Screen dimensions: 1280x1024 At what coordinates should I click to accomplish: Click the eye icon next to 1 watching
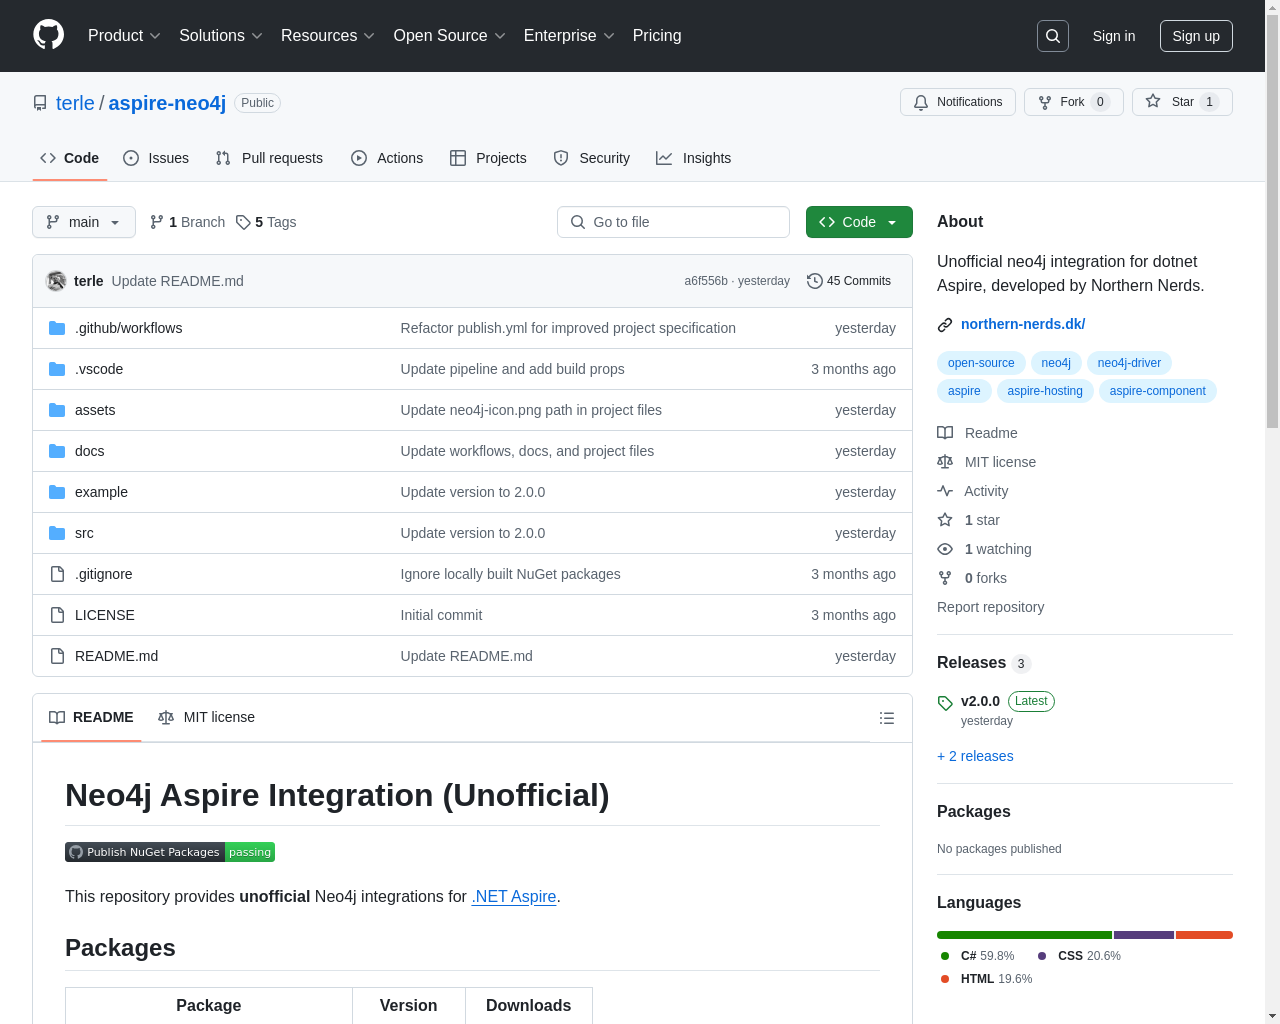[945, 549]
